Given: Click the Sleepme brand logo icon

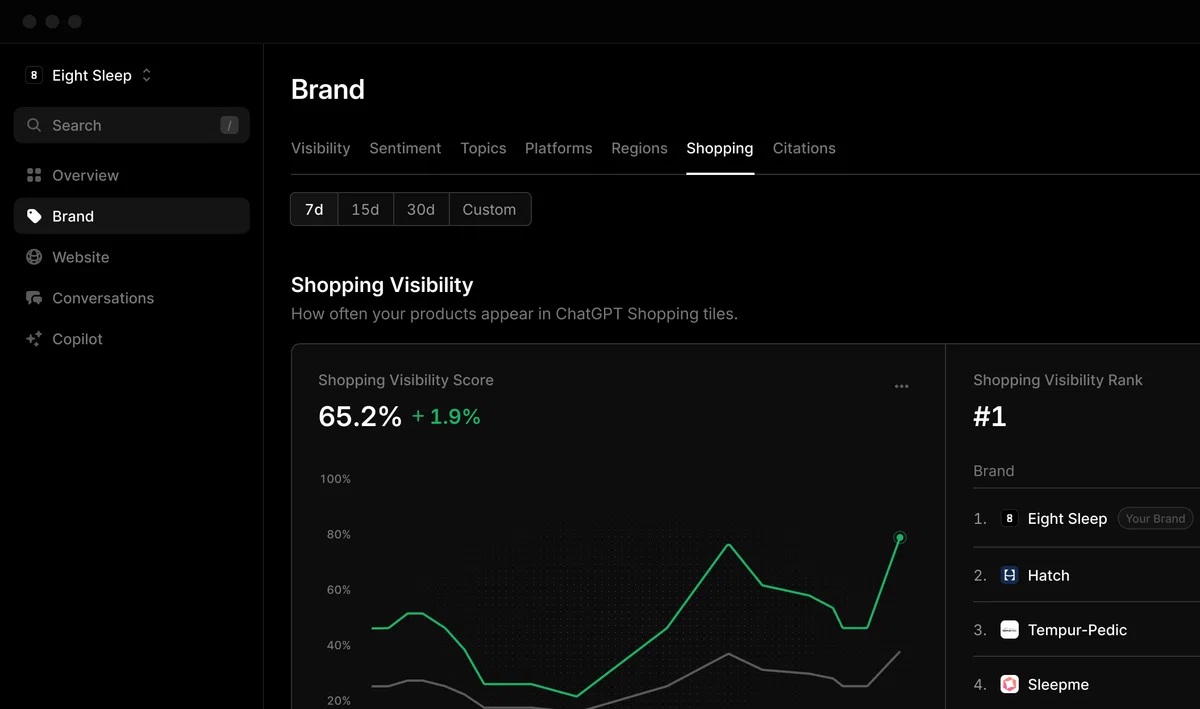Looking at the screenshot, I should (x=1009, y=684).
